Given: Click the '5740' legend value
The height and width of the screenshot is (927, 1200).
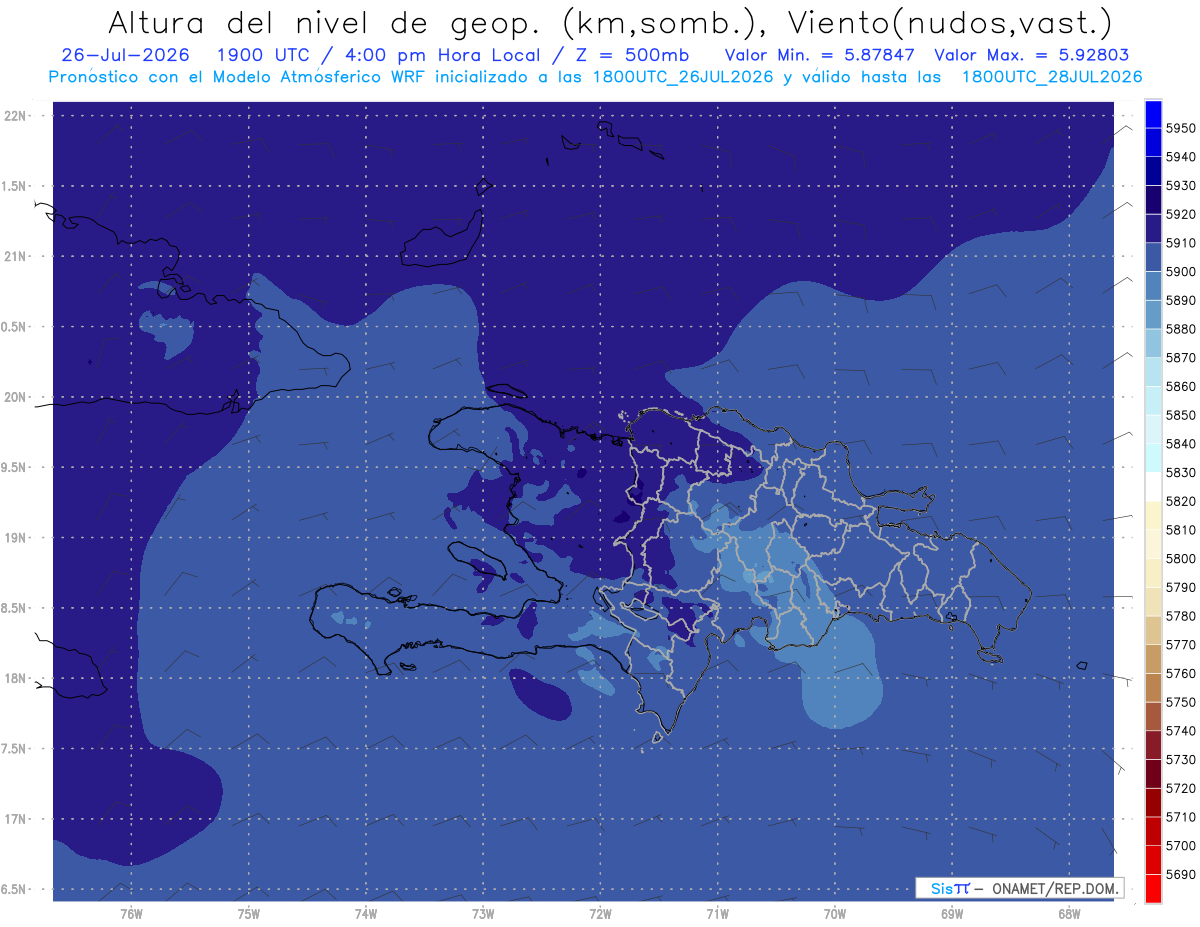Looking at the screenshot, I should coord(1180,731).
